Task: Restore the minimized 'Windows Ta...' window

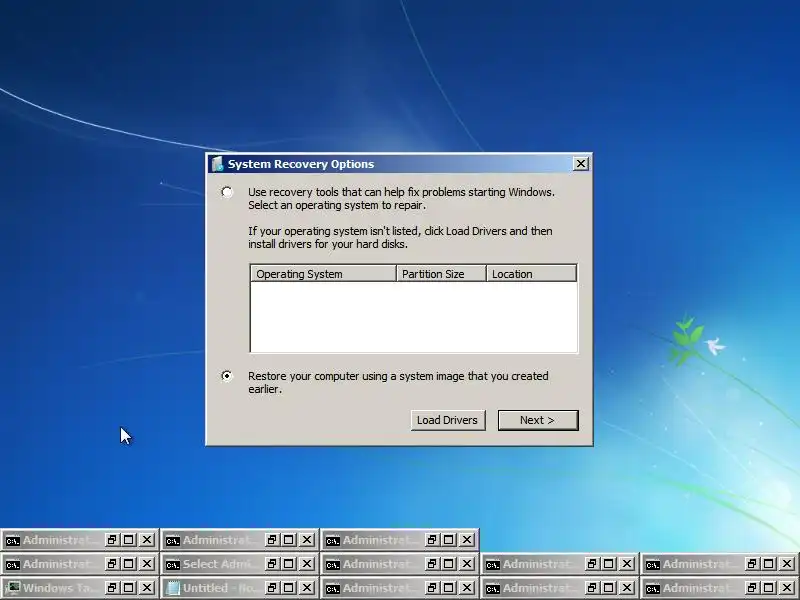Action: pyautogui.click(x=112, y=588)
